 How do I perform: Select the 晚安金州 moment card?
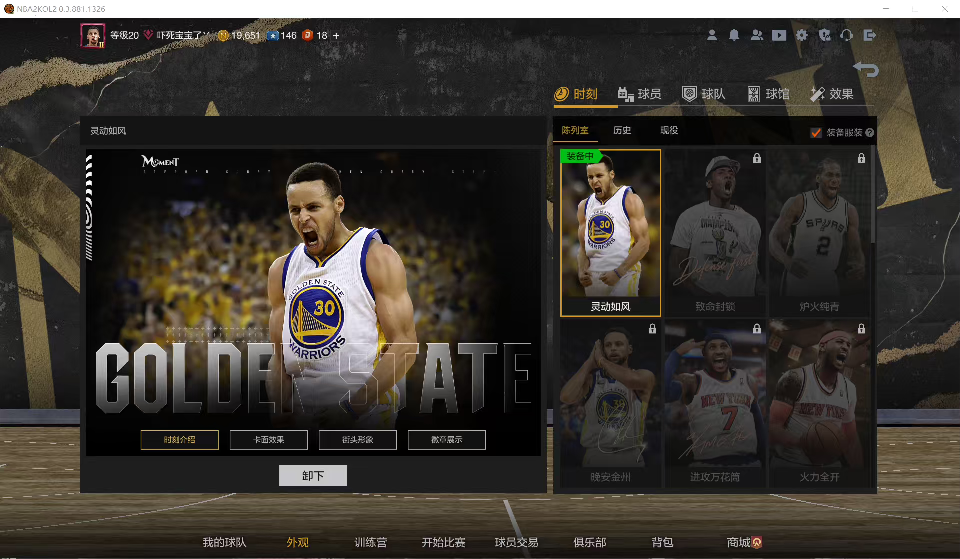coord(610,403)
